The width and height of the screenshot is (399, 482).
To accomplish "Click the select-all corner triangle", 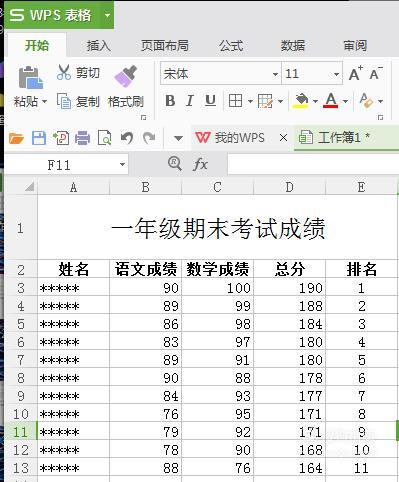I will pyautogui.click(x=29, y=186).
